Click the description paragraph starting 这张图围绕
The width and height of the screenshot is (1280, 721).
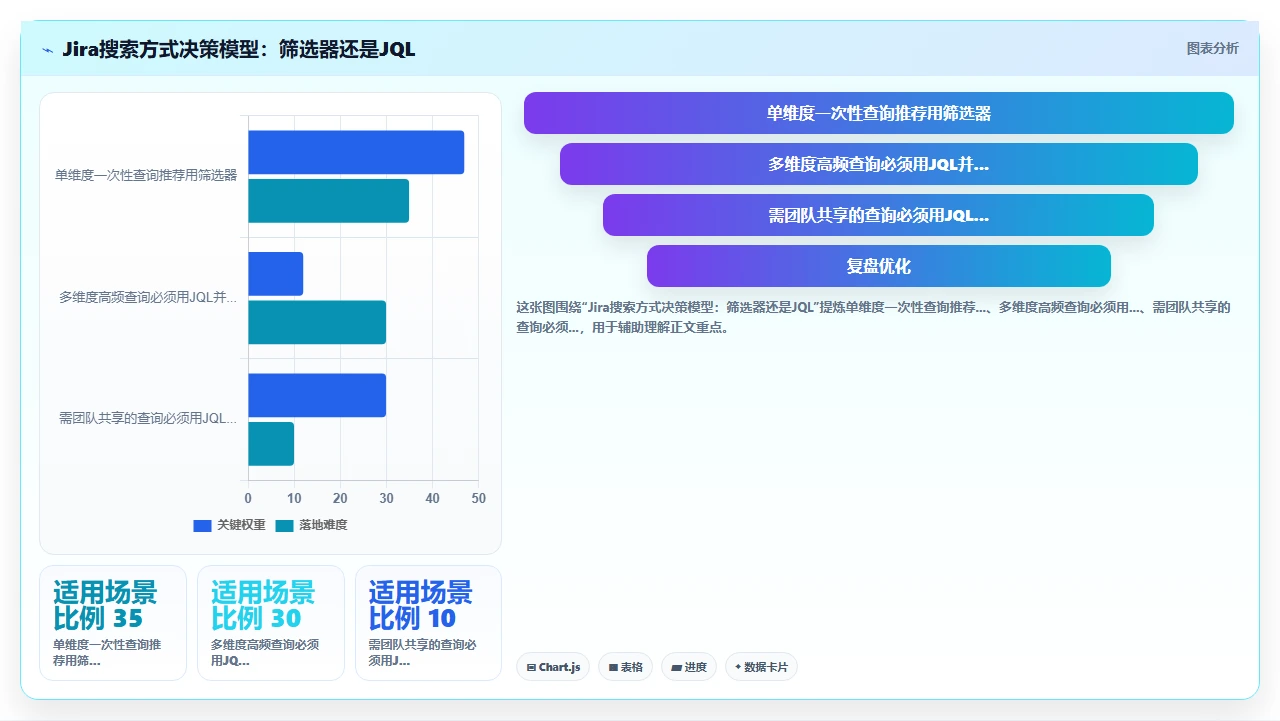coord(873,317)
